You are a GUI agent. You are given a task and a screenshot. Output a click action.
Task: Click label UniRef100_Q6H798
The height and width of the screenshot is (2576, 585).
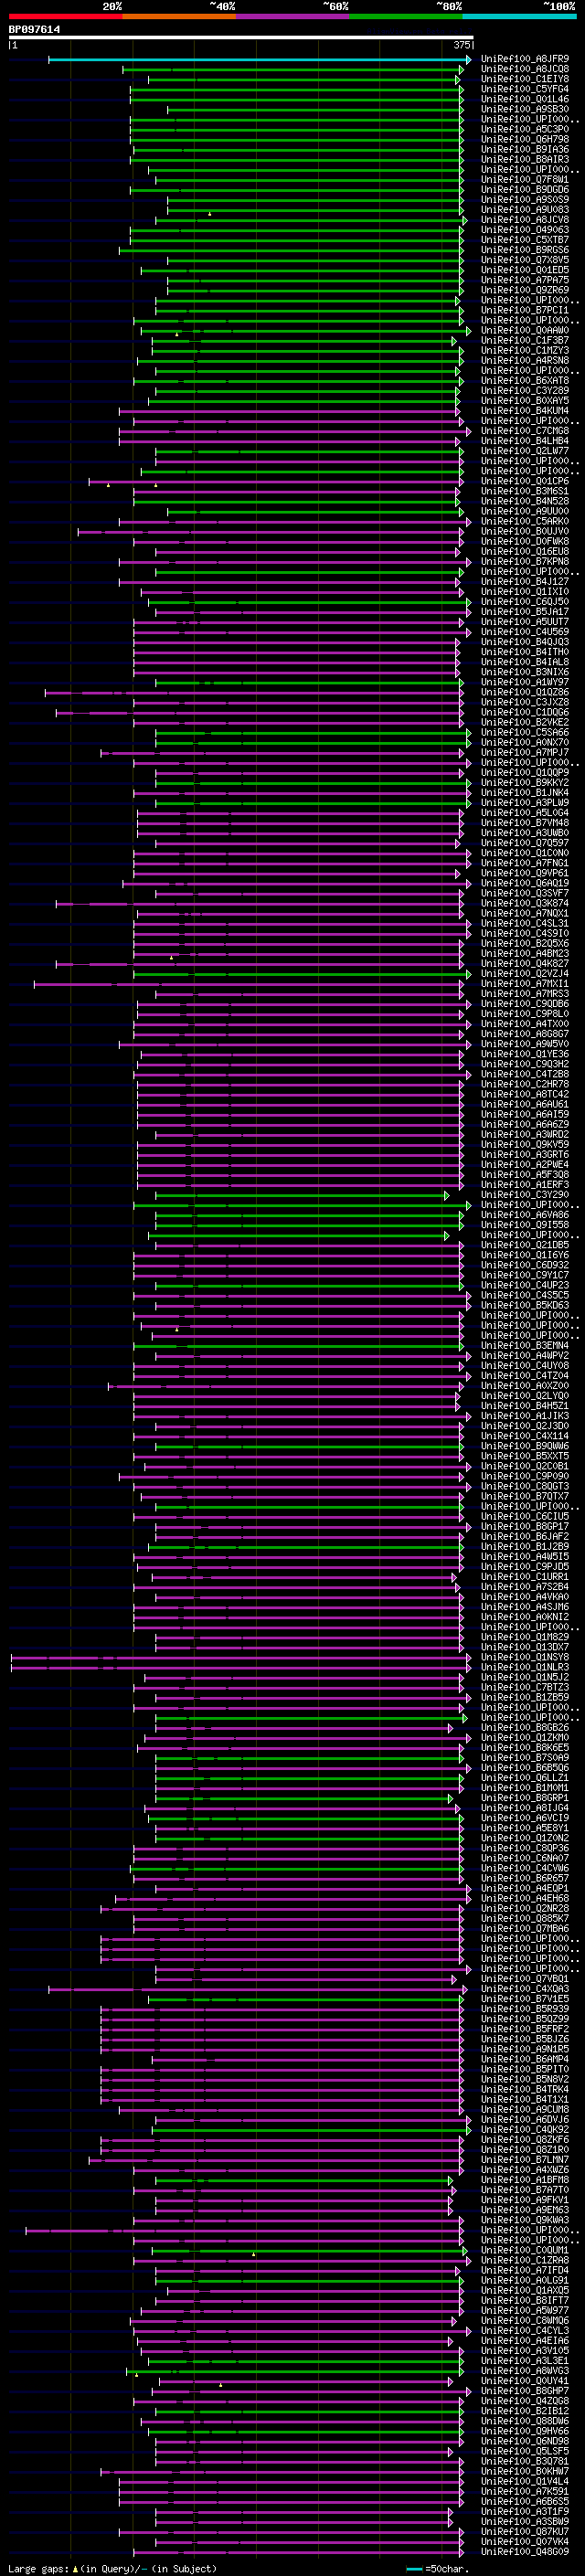coord(525,139)
